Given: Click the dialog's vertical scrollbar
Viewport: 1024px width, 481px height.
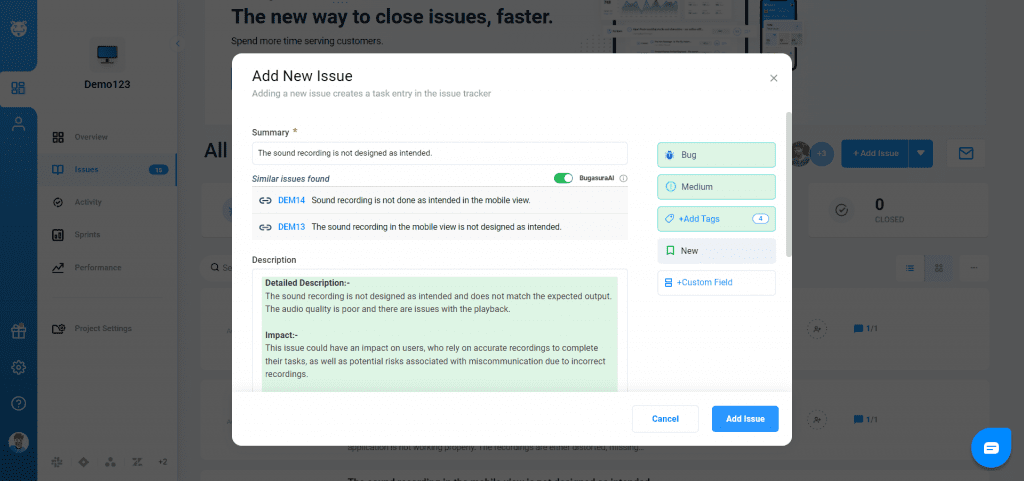Looking at the screenshot, I should click(788, 183).
